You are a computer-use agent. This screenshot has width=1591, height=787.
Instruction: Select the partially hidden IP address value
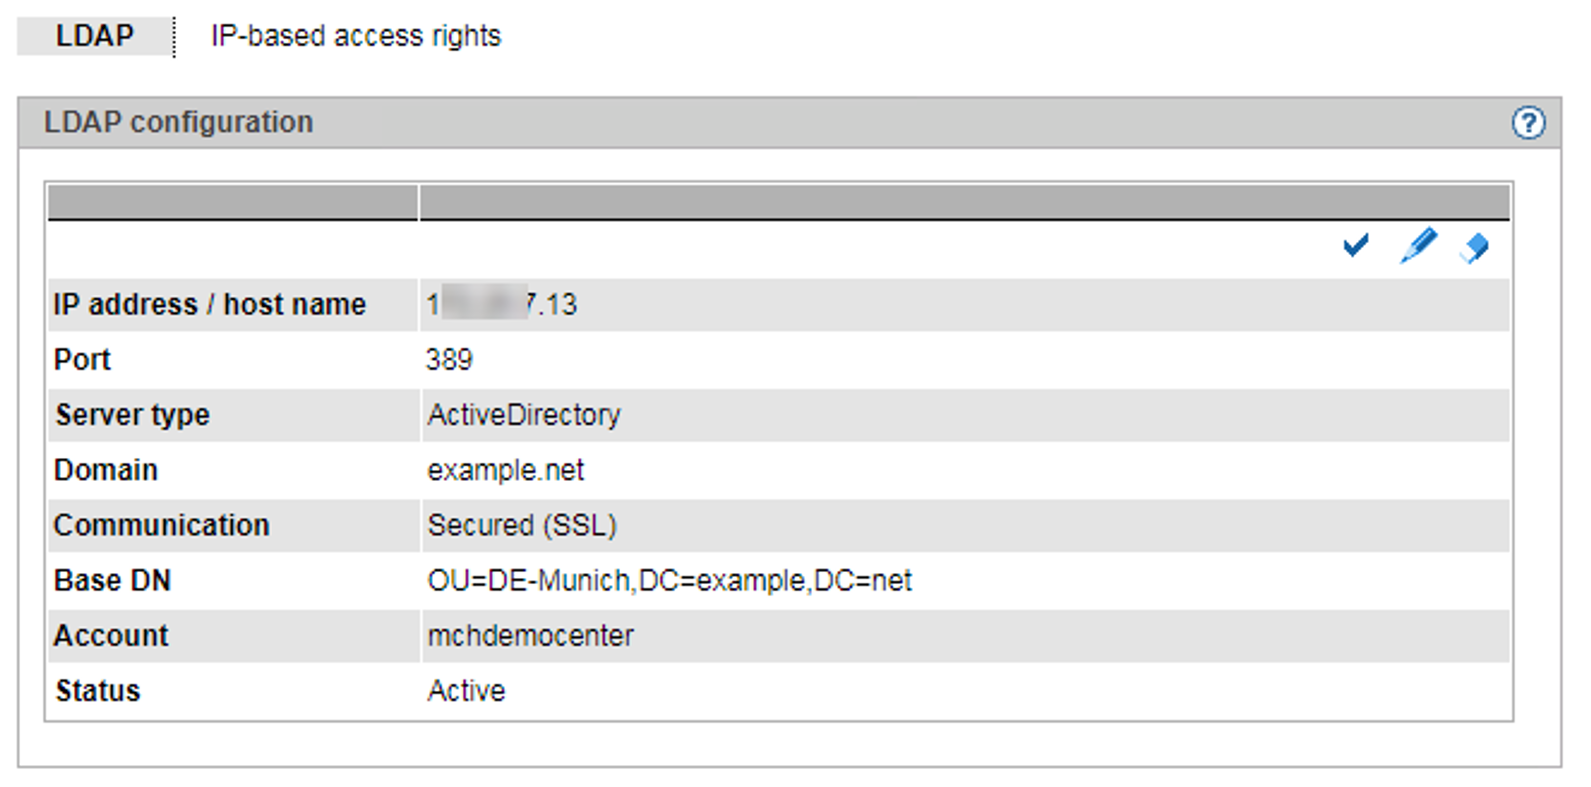502,305
